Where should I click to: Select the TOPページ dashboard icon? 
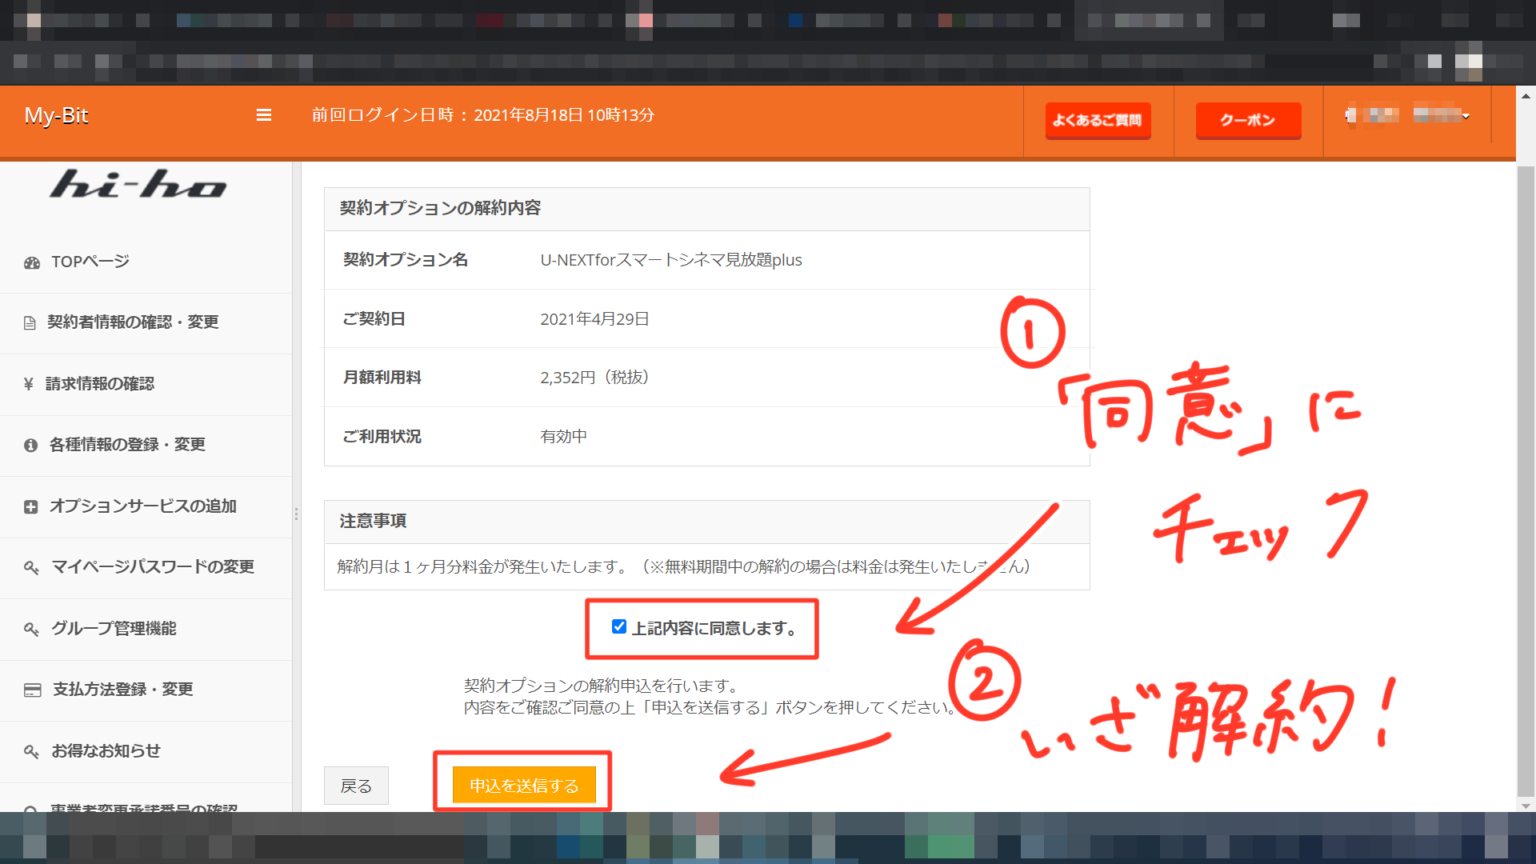click(31, 261)
